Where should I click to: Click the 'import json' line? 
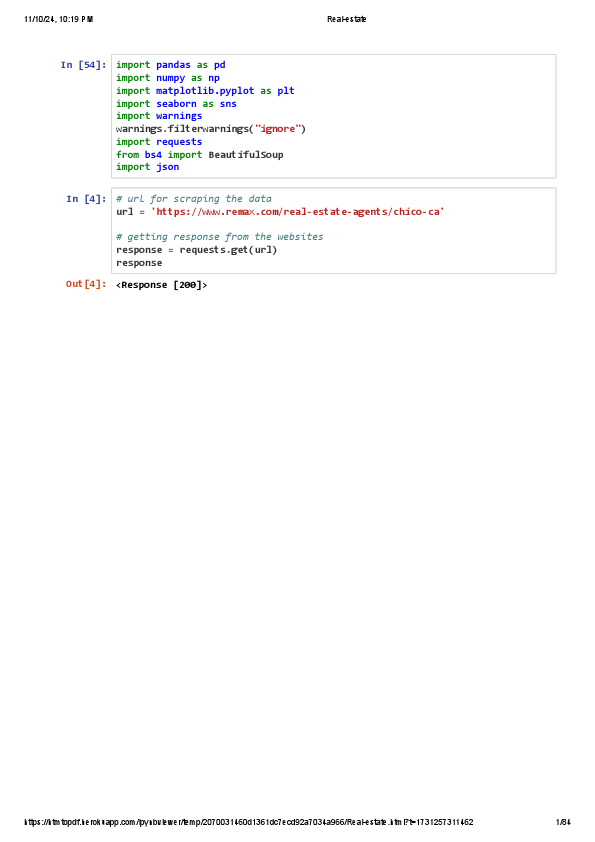(x=148, y=167)
